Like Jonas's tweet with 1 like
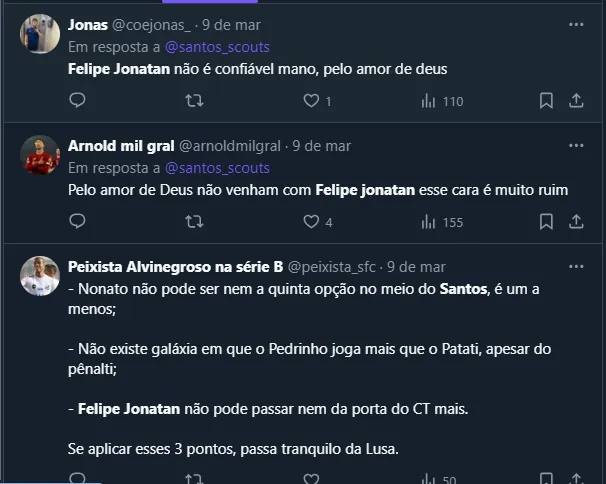This screenshot has width=606, height=484. [311, 100]
